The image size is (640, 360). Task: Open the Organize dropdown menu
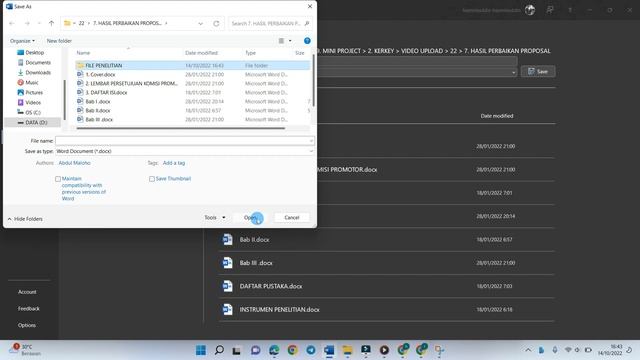[x=22, y=41]
